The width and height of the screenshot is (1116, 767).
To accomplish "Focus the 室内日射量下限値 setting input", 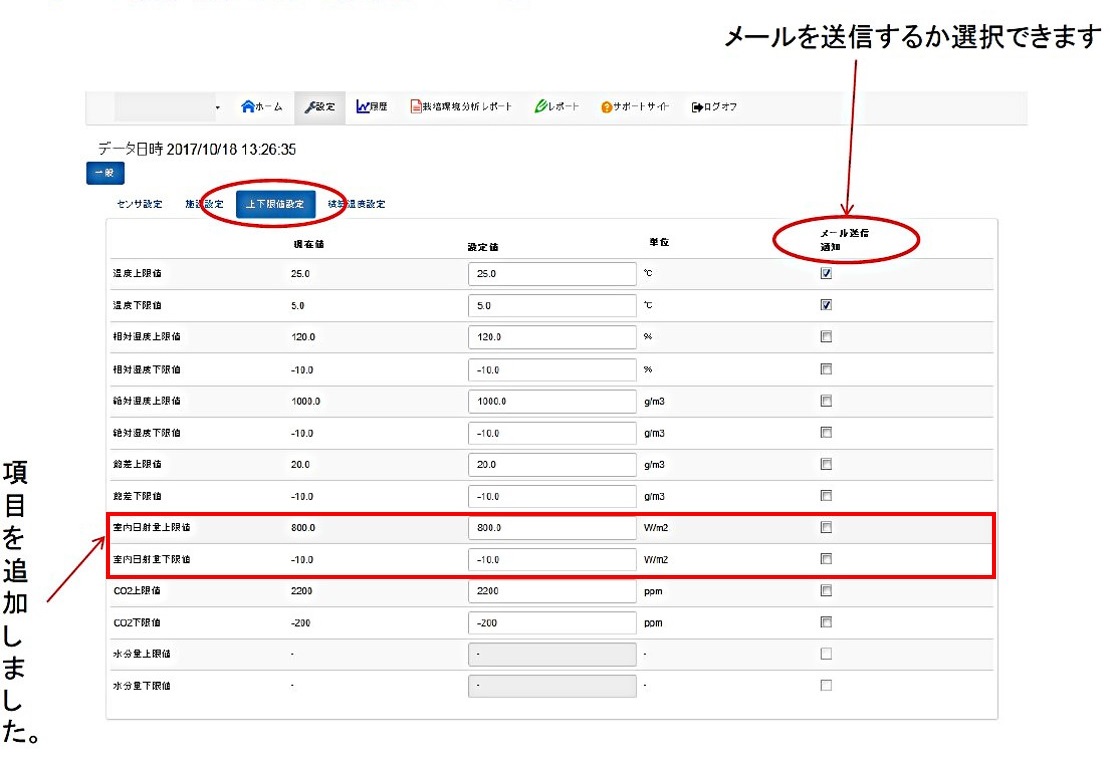I will click(x=552, y=560).
